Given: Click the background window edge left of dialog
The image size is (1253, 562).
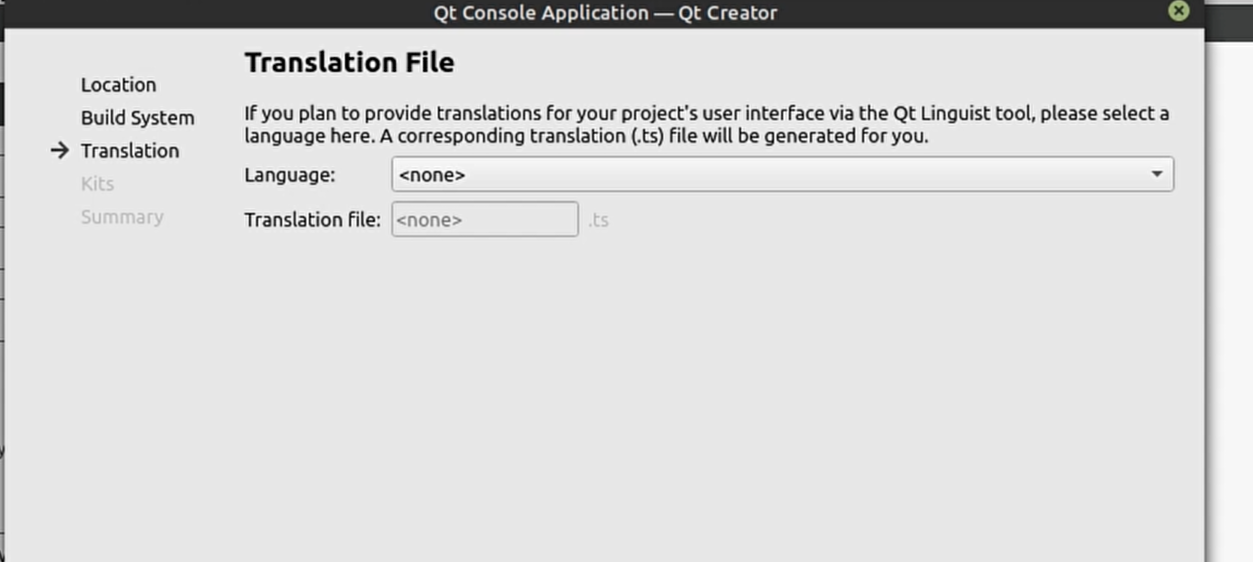Looking at the screenshot, I should coord(2,300).
